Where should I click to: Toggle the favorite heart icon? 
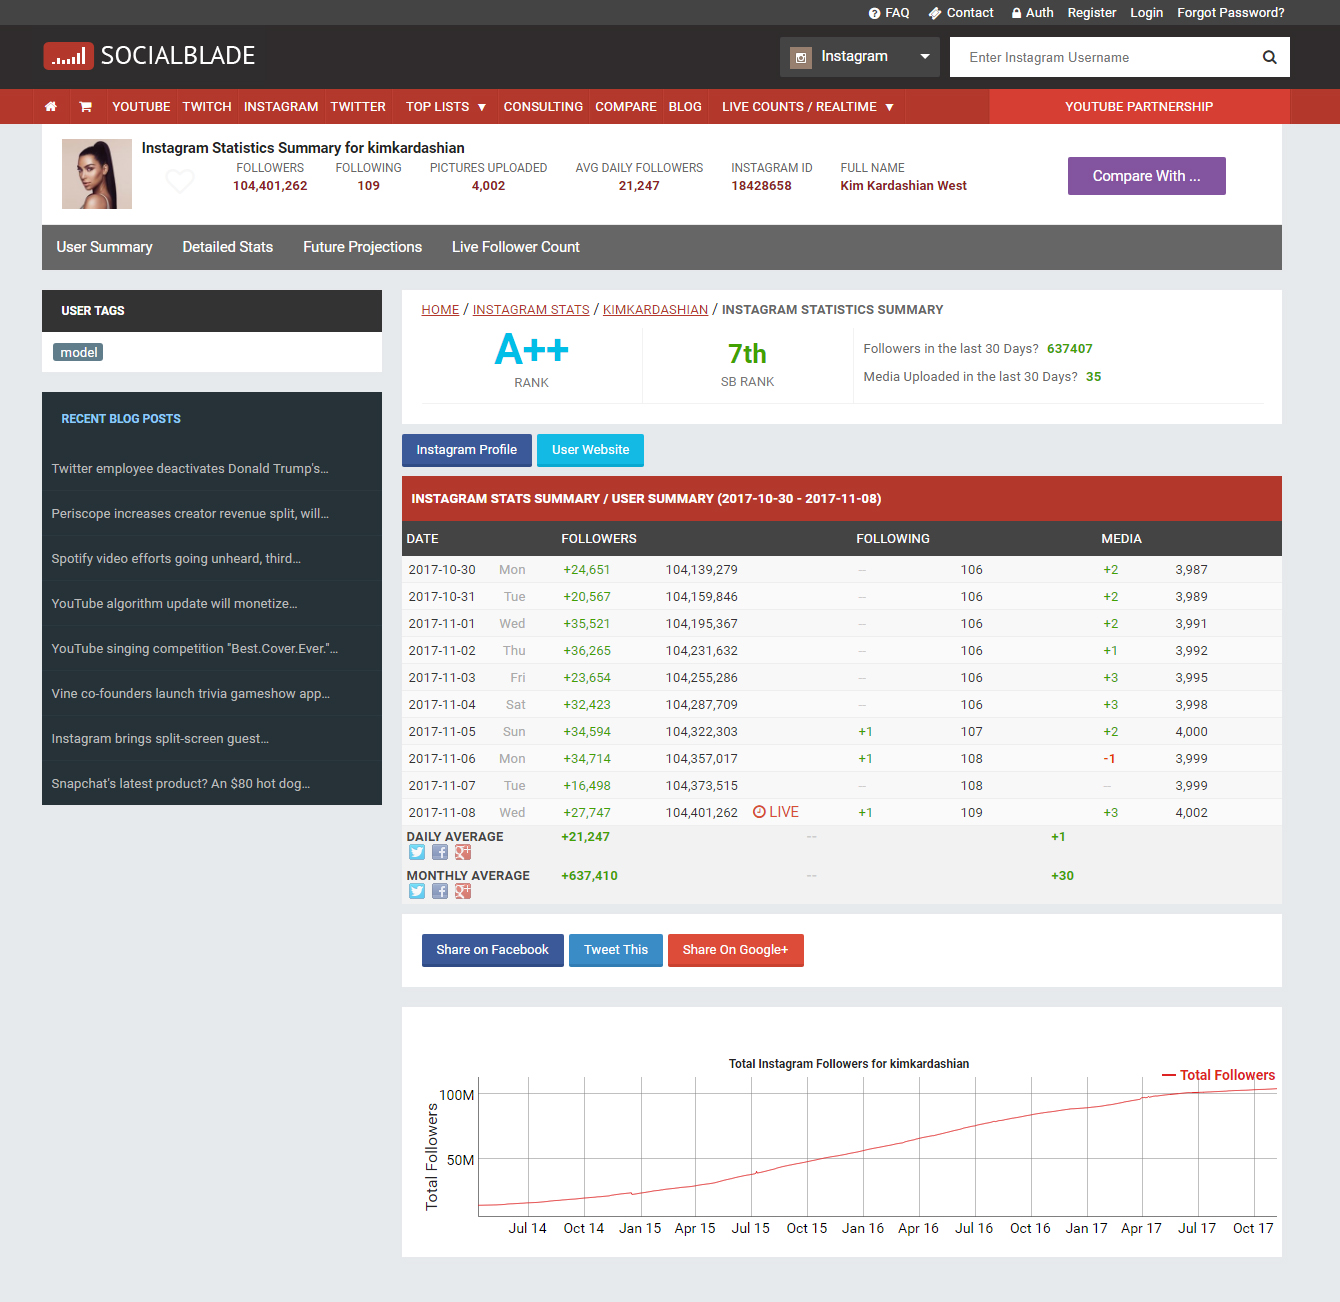point(180,182)
